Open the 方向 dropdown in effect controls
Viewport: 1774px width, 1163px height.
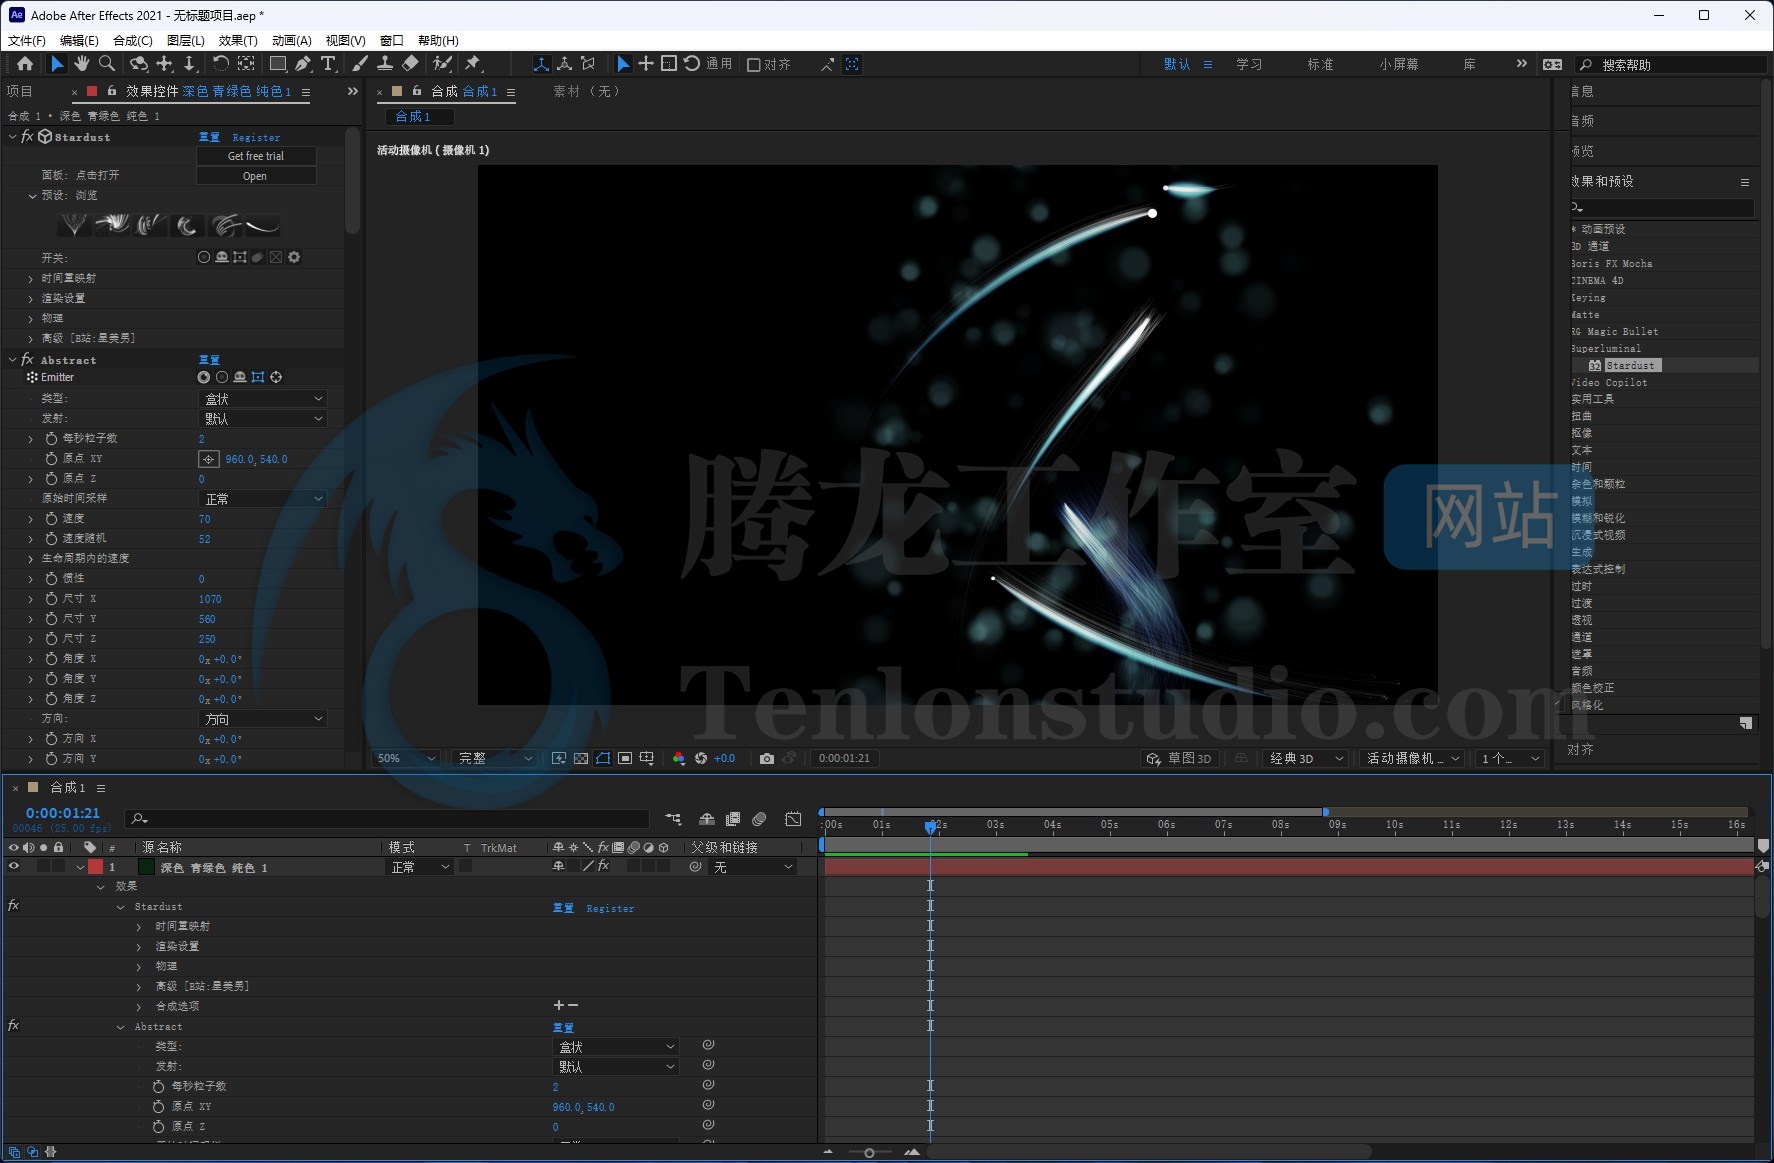(x=263, y=718)
